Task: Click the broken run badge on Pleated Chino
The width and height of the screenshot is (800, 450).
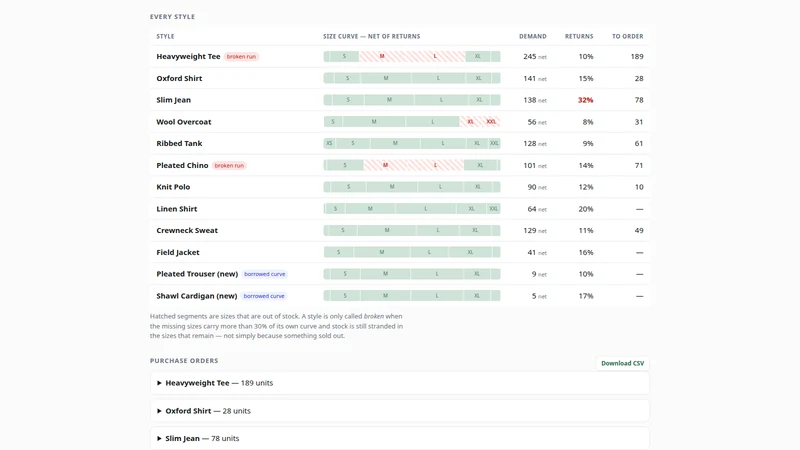Action: pos(229,165)
